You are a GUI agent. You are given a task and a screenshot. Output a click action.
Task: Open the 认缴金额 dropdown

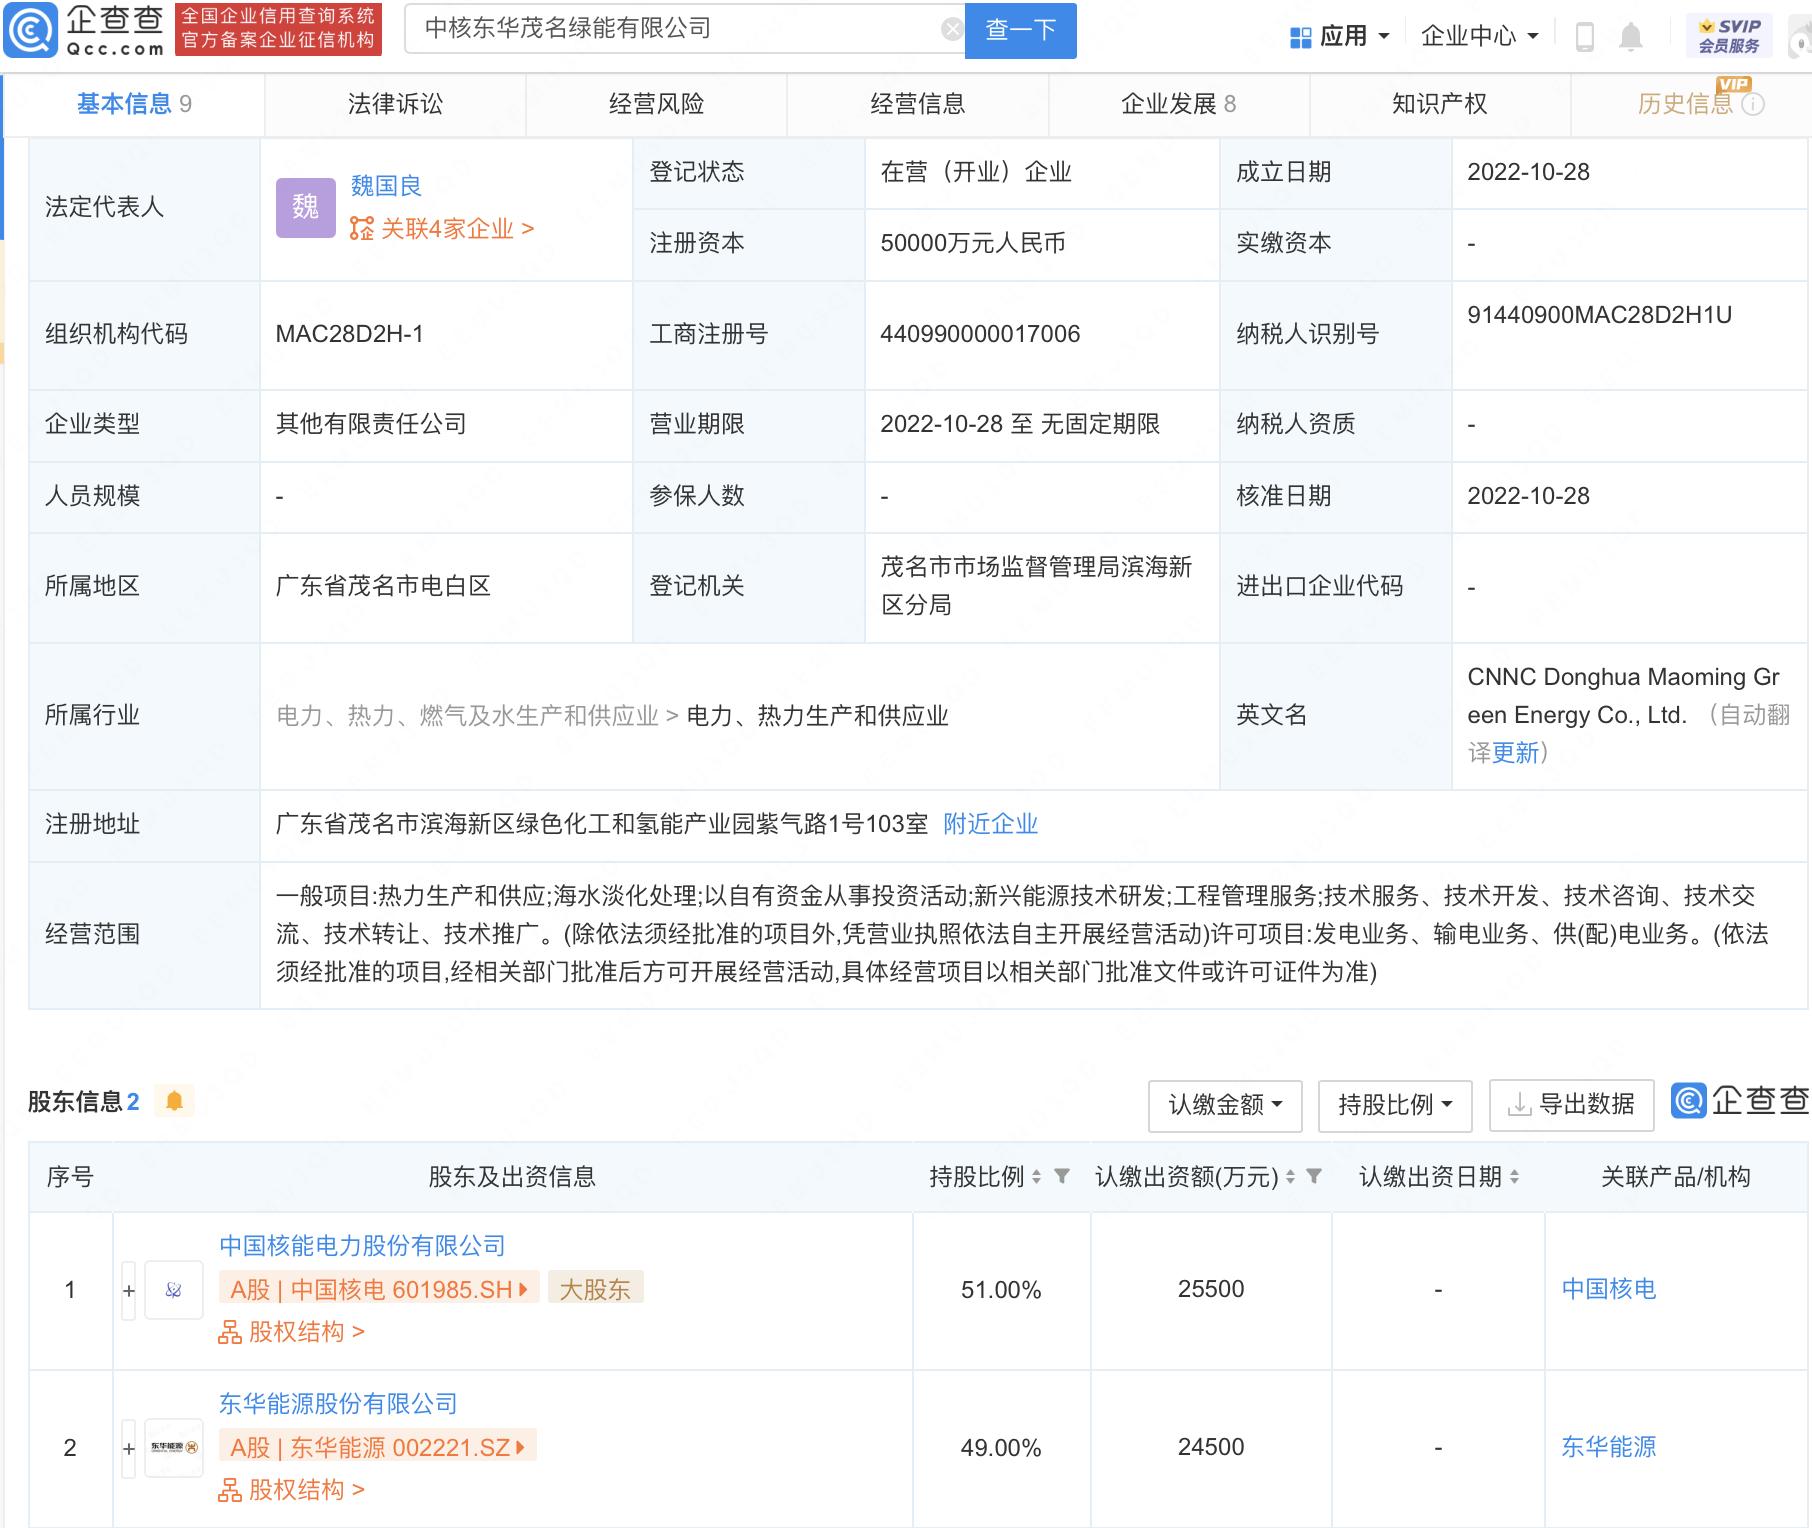tap(1225, 1105)
